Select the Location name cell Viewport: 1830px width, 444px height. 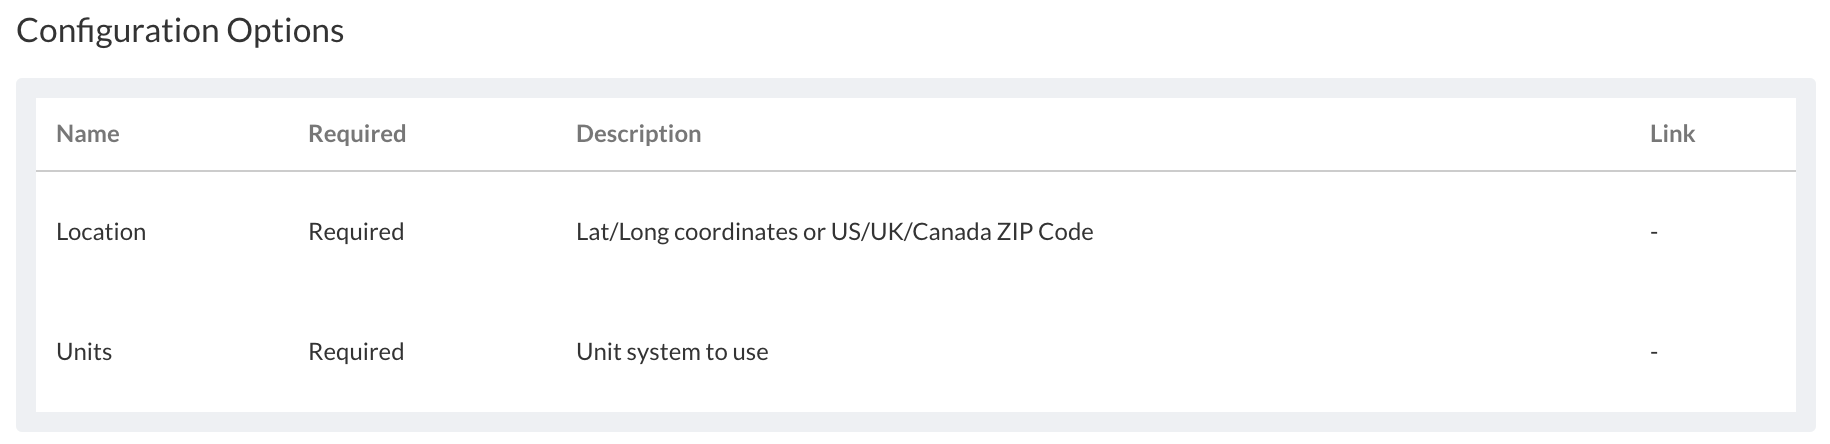(x=101, y=232)
